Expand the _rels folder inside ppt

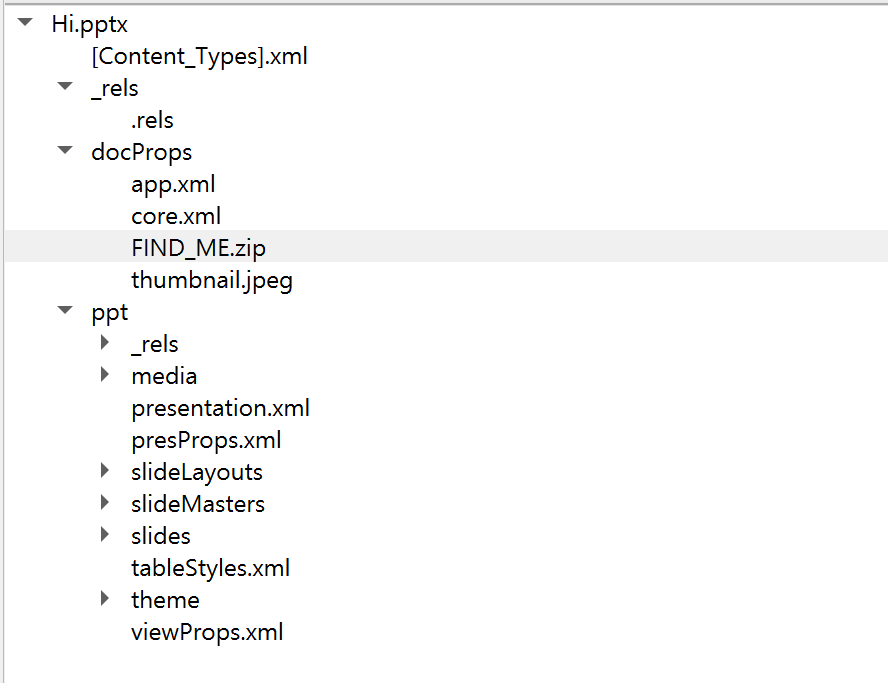pos(105,343)
